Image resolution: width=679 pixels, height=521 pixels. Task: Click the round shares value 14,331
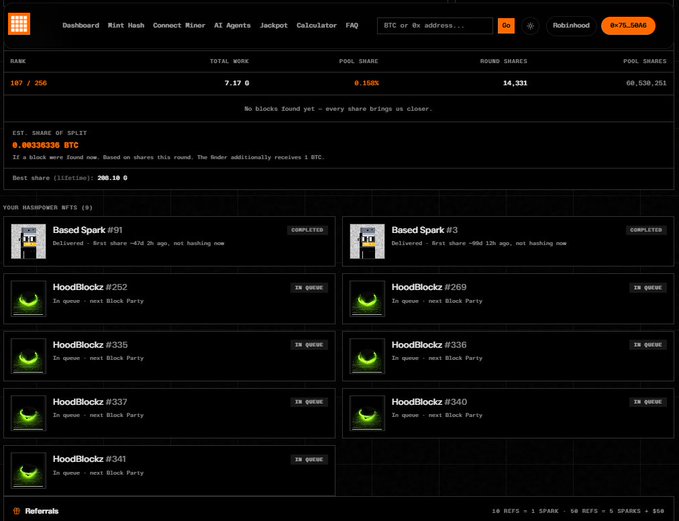coord(515,83)
